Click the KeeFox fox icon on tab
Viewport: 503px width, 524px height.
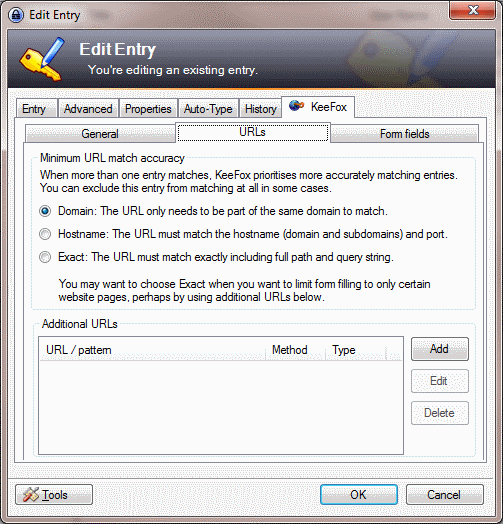pos(296,106)
